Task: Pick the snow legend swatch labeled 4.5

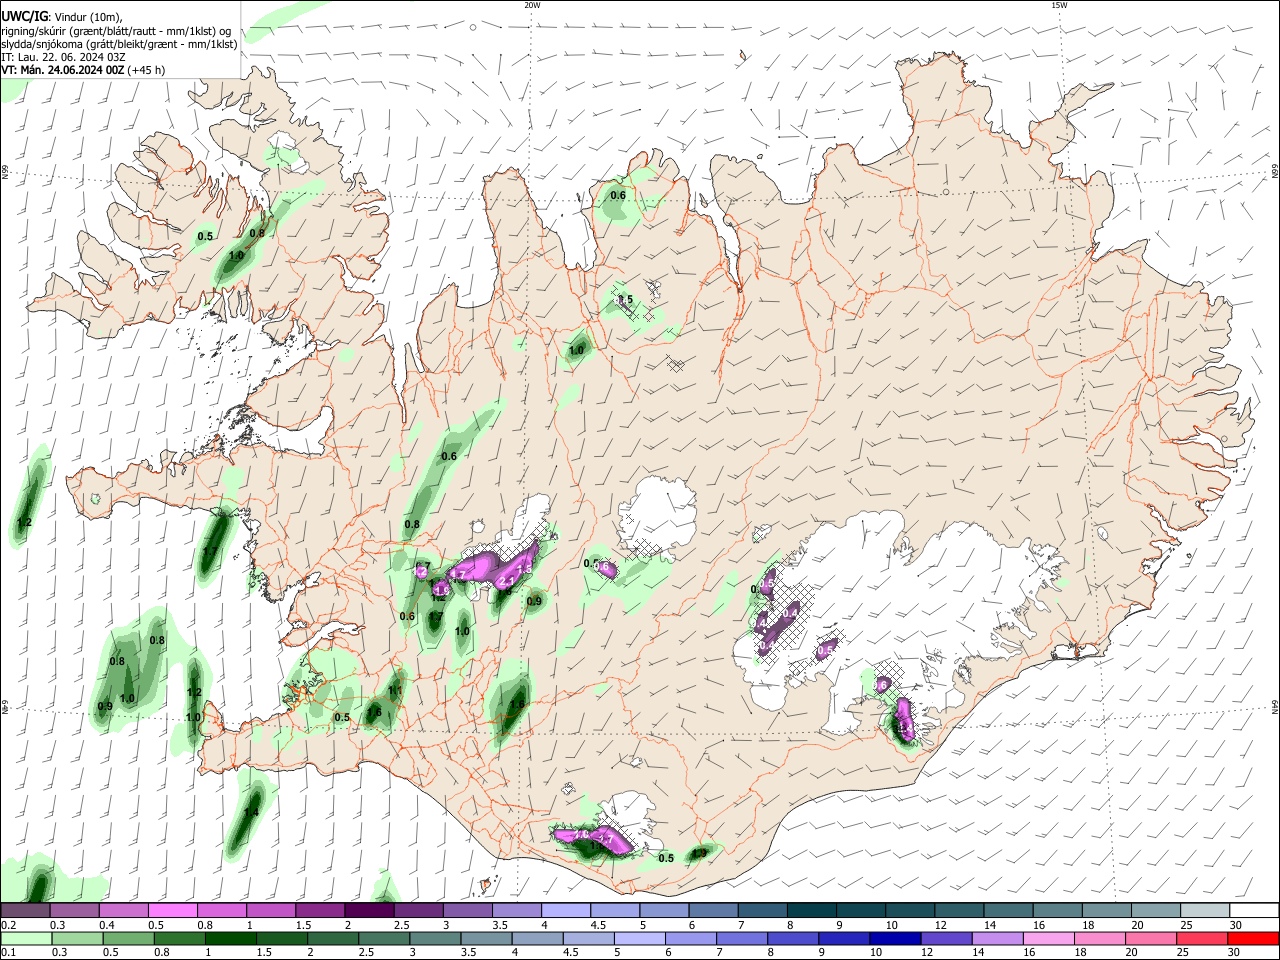Action: [x=615, y=911]
